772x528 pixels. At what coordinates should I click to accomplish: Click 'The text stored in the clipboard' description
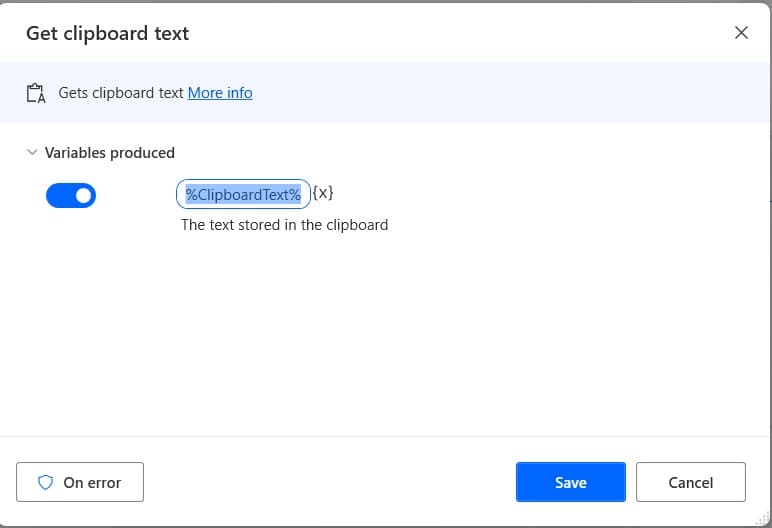285,225
